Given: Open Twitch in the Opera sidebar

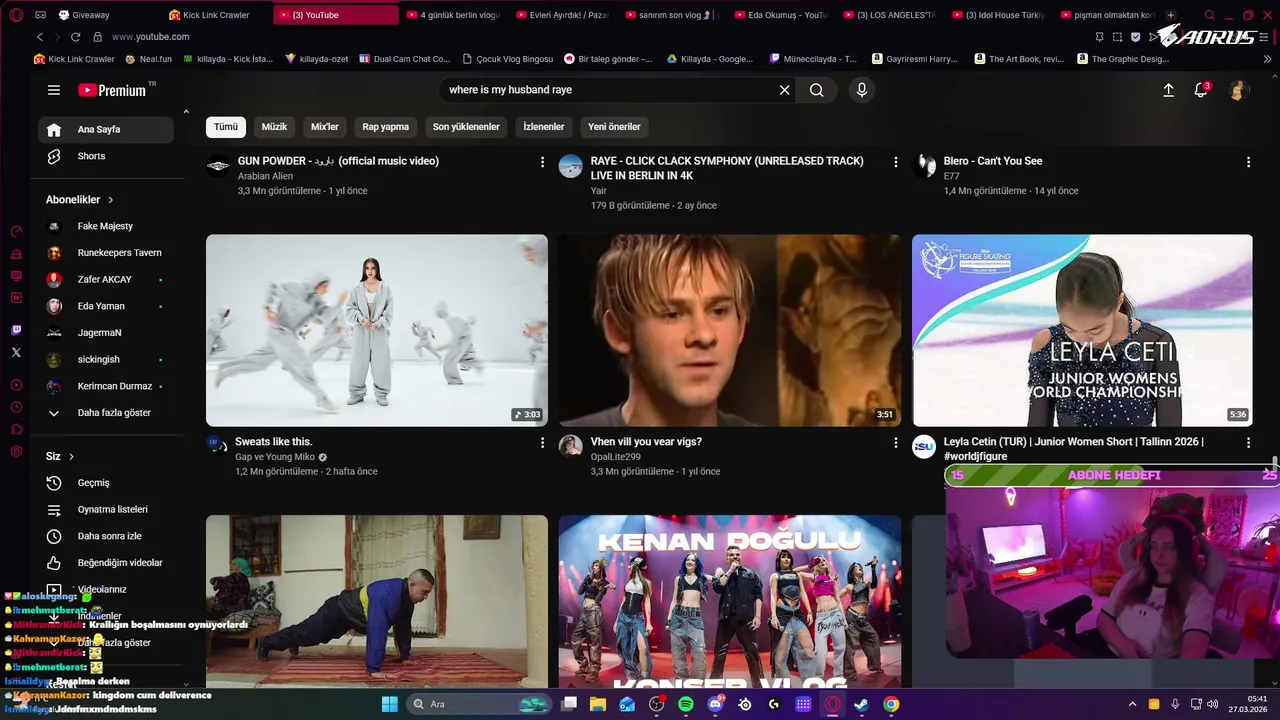Looking at the screenshot, I should pyautogui.click(x=16, y=331).
